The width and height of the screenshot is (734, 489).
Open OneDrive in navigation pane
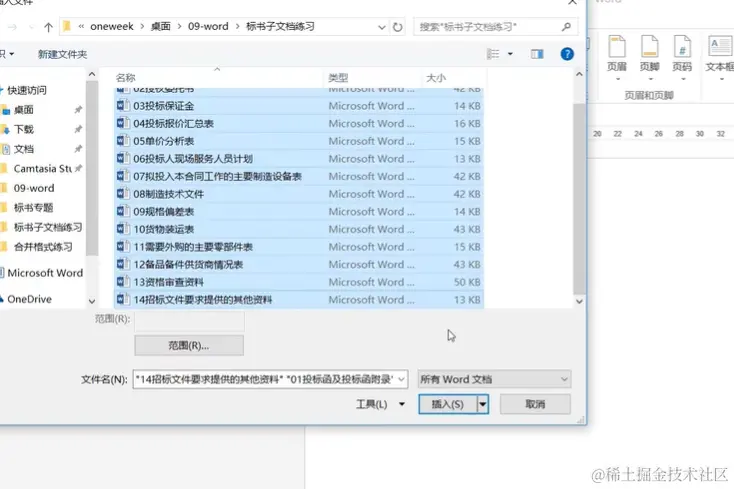click(x=29, y=299)
